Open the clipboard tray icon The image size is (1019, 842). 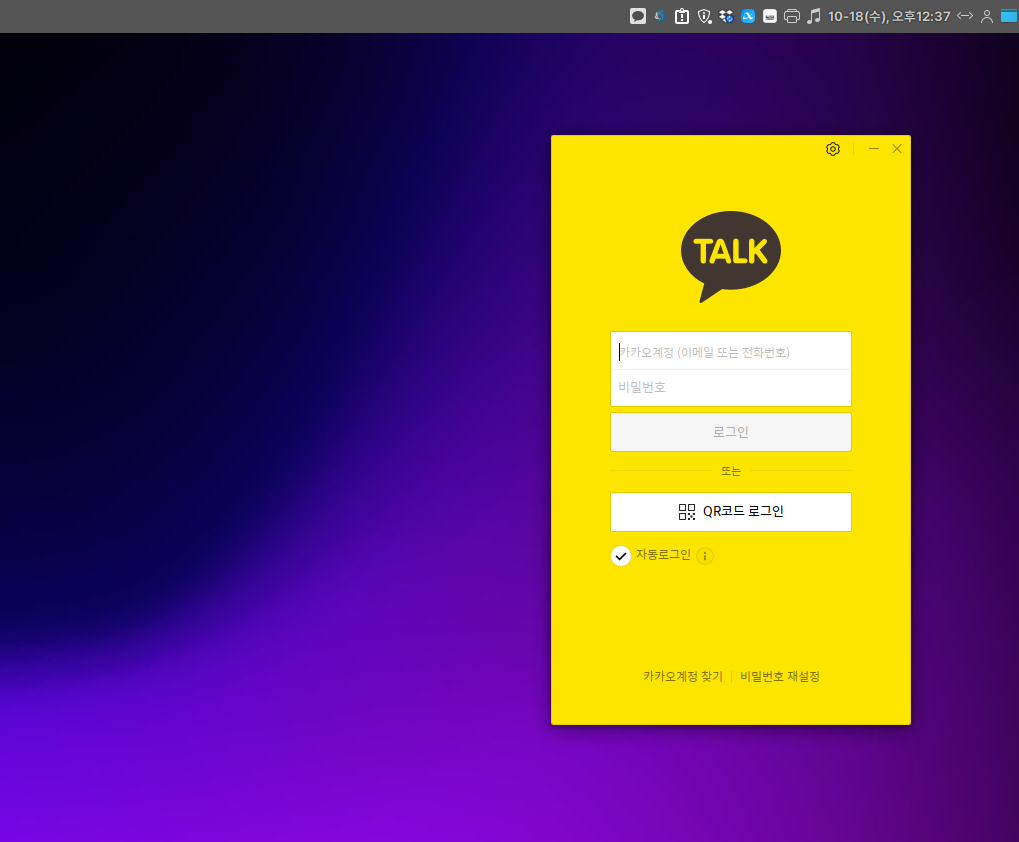[682, 16]
